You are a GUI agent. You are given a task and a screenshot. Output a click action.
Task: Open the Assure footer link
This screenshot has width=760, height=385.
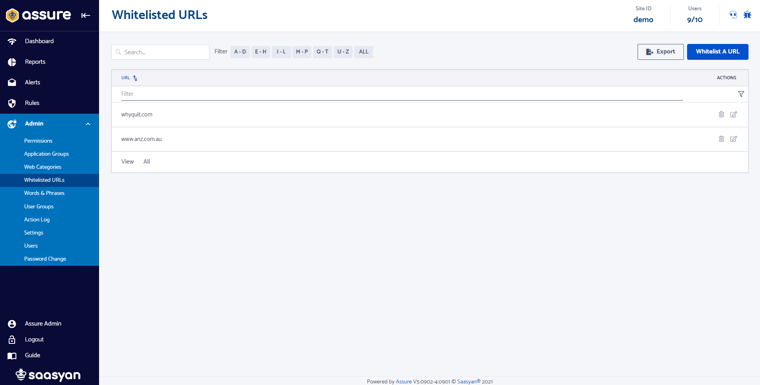(404, 382)
